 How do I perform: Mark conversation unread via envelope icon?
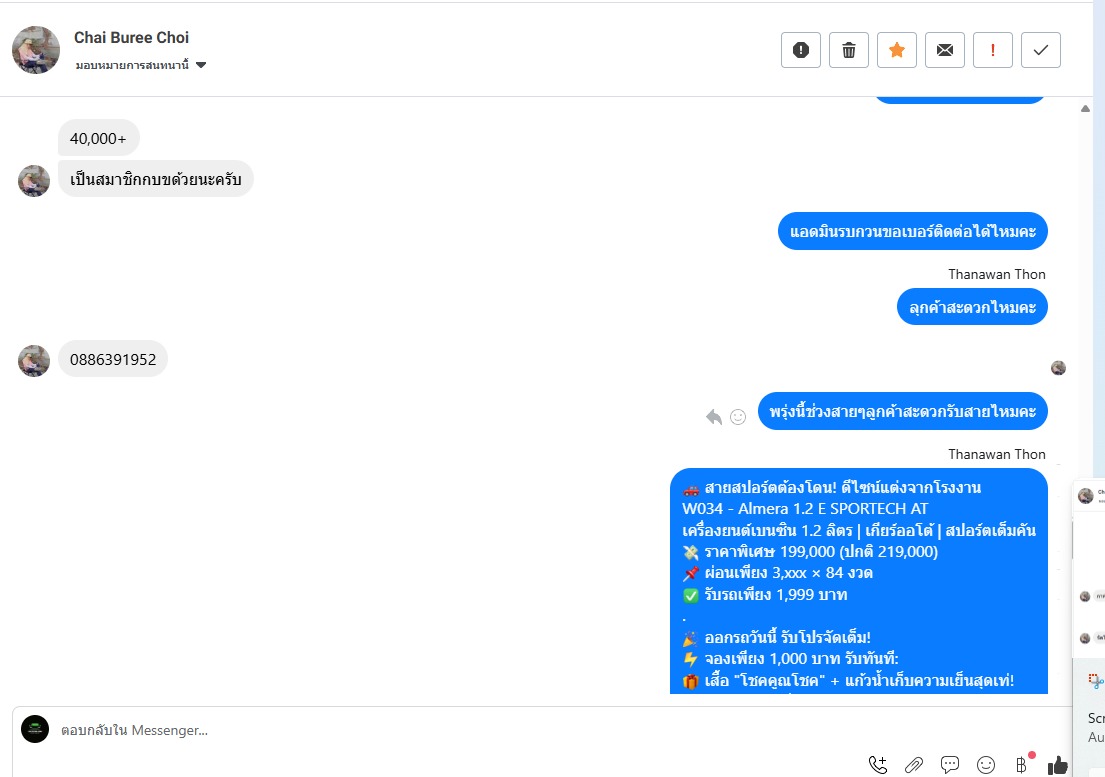[944, 50]
